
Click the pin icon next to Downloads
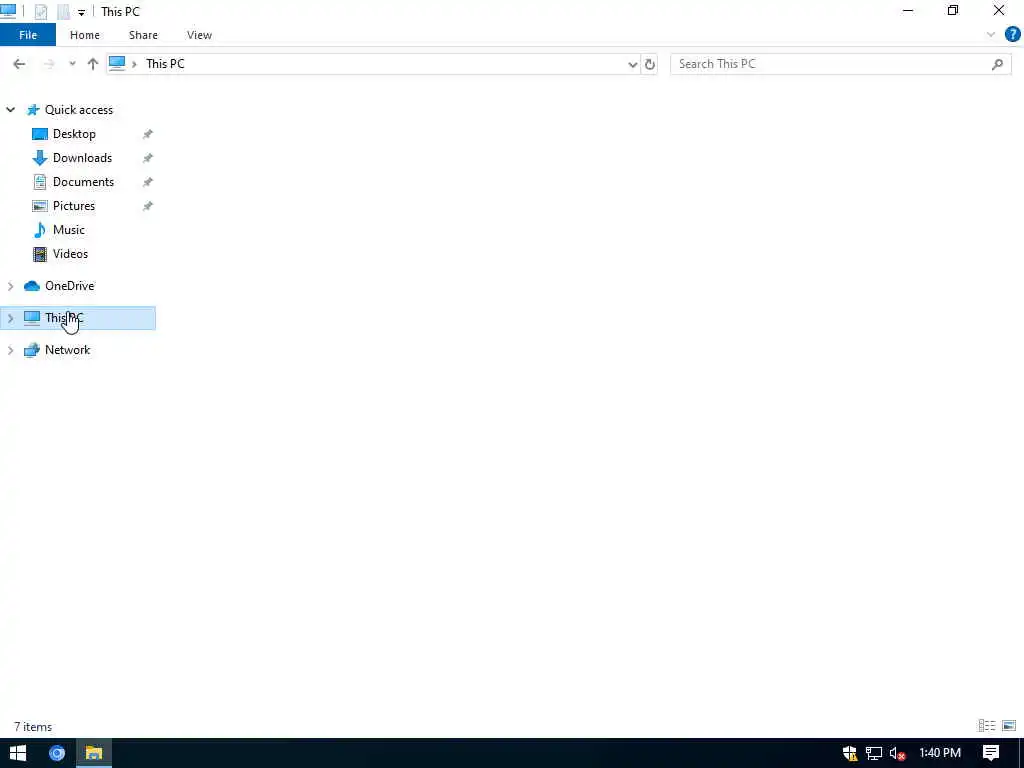148,158
